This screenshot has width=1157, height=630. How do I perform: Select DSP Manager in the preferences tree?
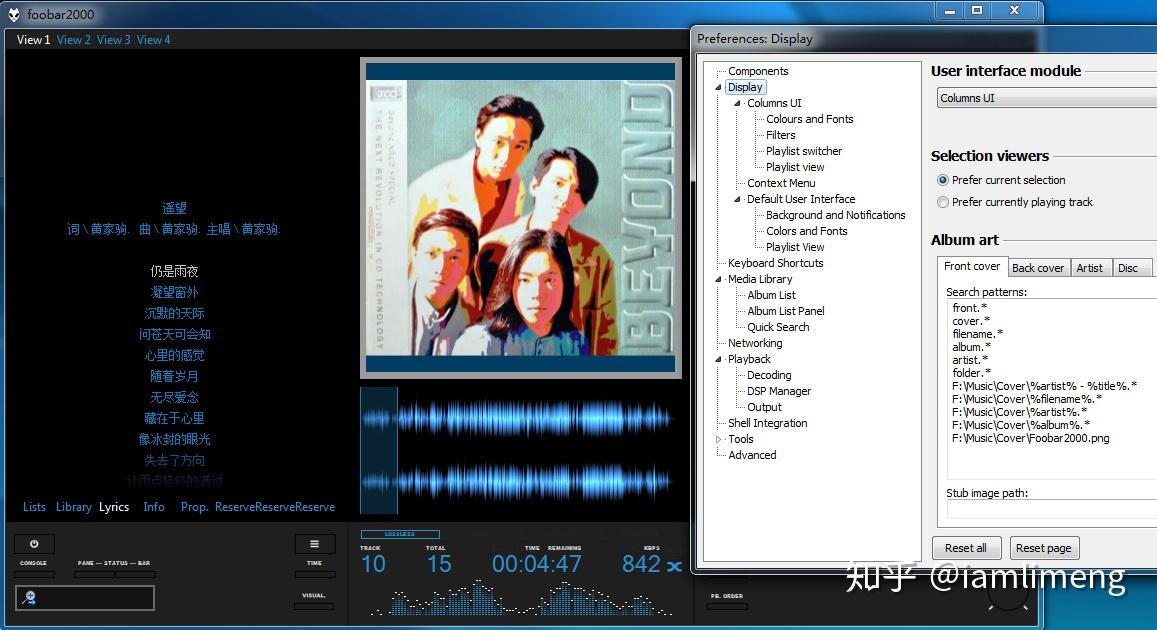tap(778, 391)
